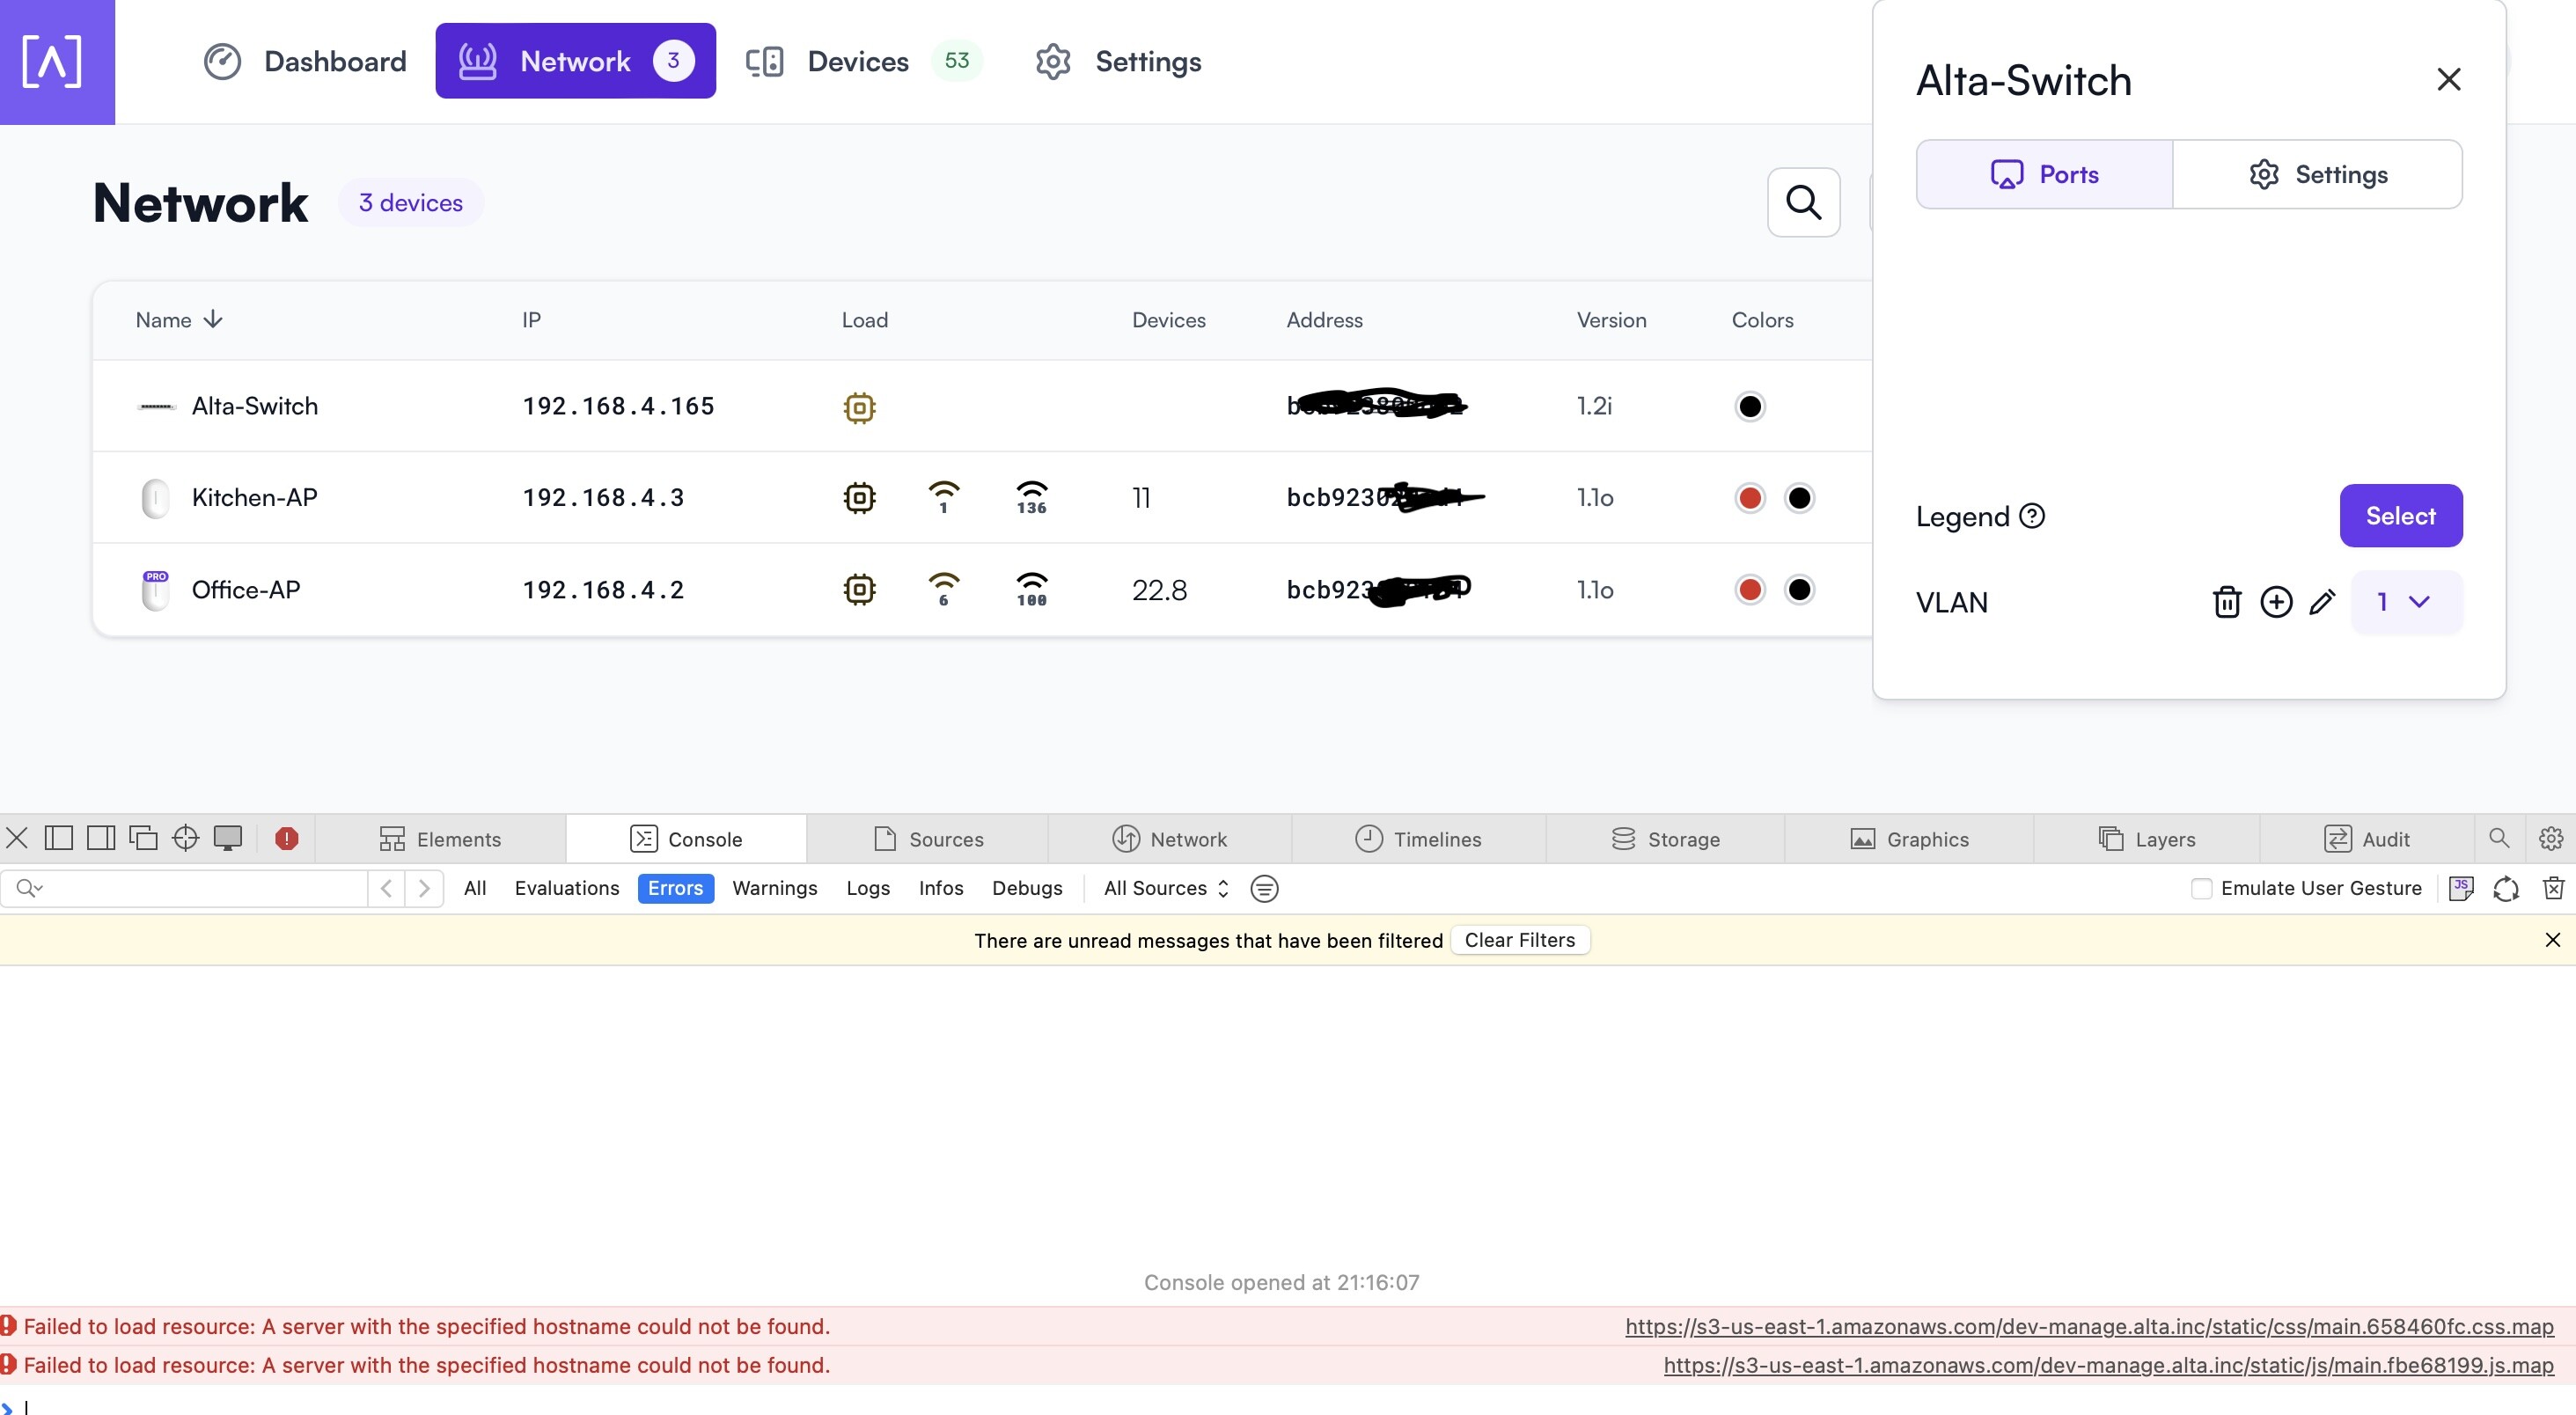Open the Legend help icon
The width and height of the screenshot is (2576, 1415).
[2032, 516]
